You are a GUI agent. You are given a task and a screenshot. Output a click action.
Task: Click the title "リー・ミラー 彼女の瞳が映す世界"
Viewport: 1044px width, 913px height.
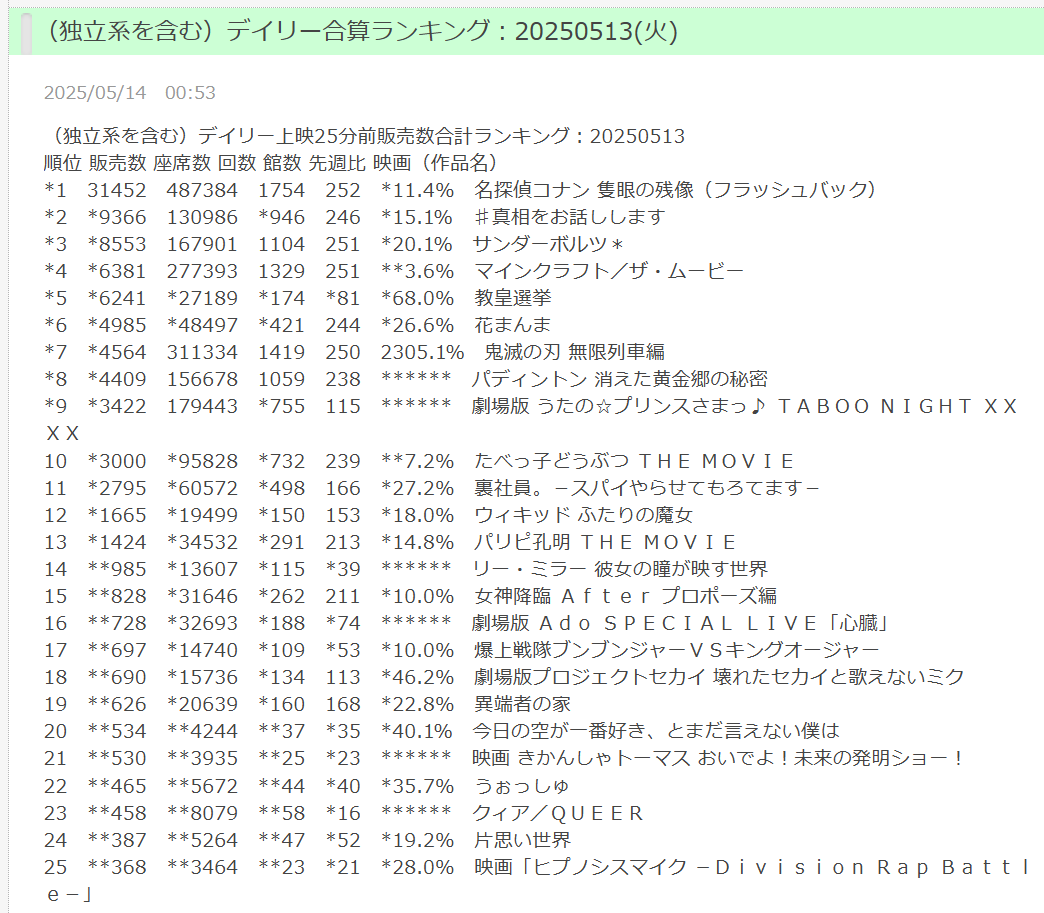[x=619, y=569]
